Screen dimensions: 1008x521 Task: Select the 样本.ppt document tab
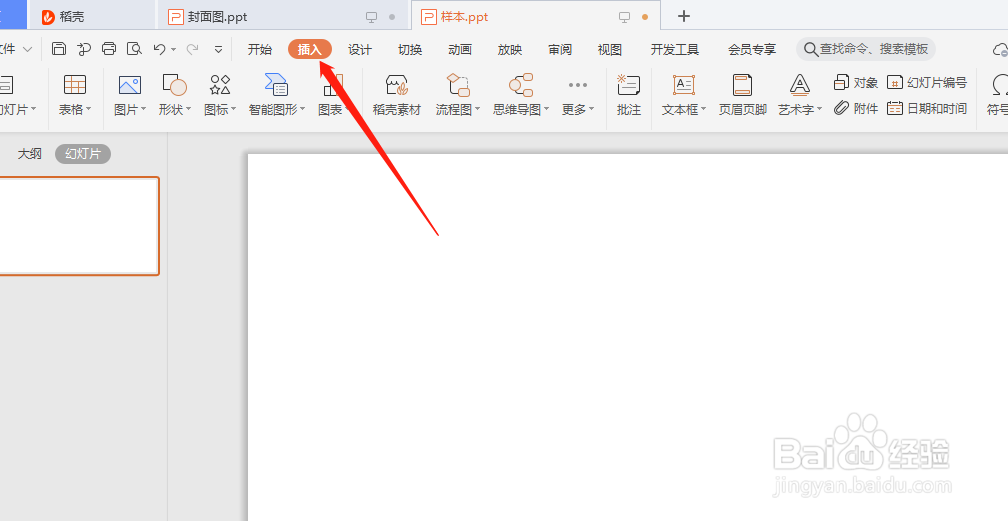pyautogui.click(x=537, y=16)
